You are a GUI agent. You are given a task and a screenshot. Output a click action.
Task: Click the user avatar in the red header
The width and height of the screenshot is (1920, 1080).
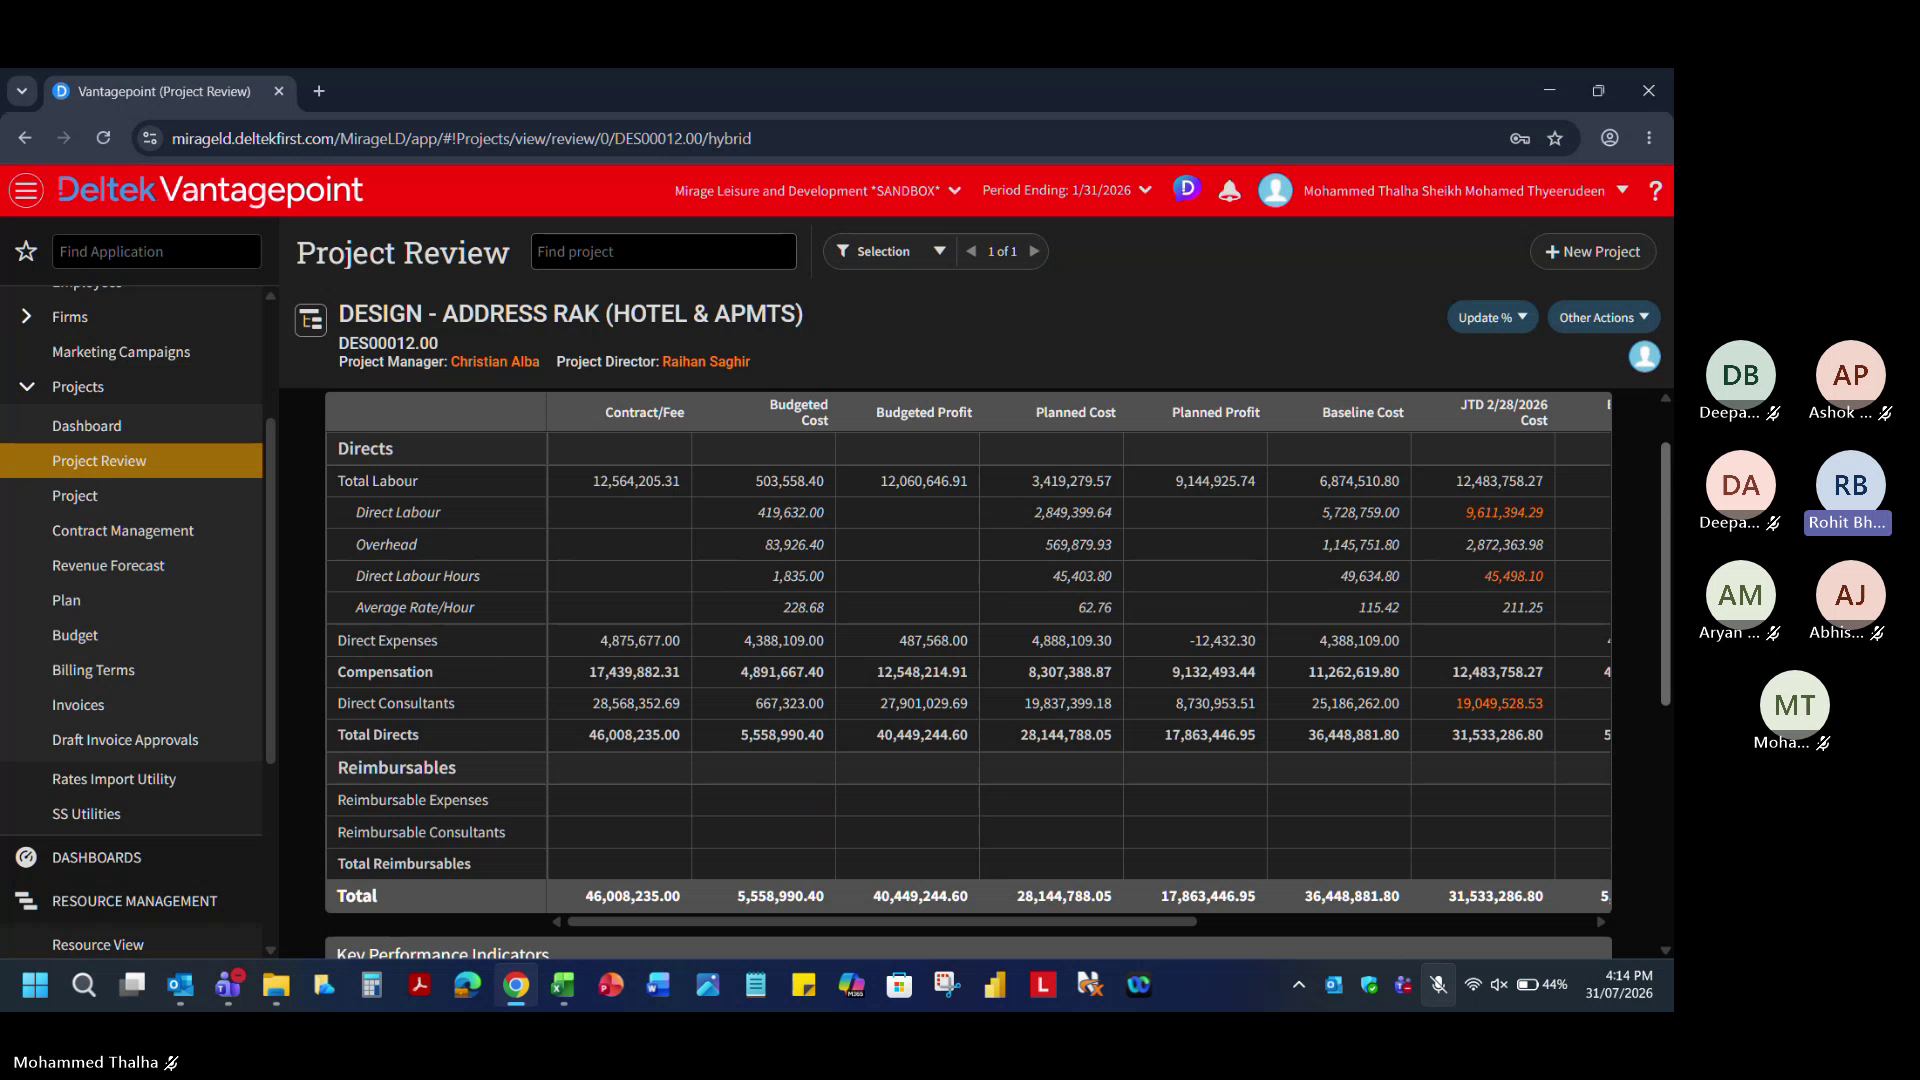point(1275,190)
